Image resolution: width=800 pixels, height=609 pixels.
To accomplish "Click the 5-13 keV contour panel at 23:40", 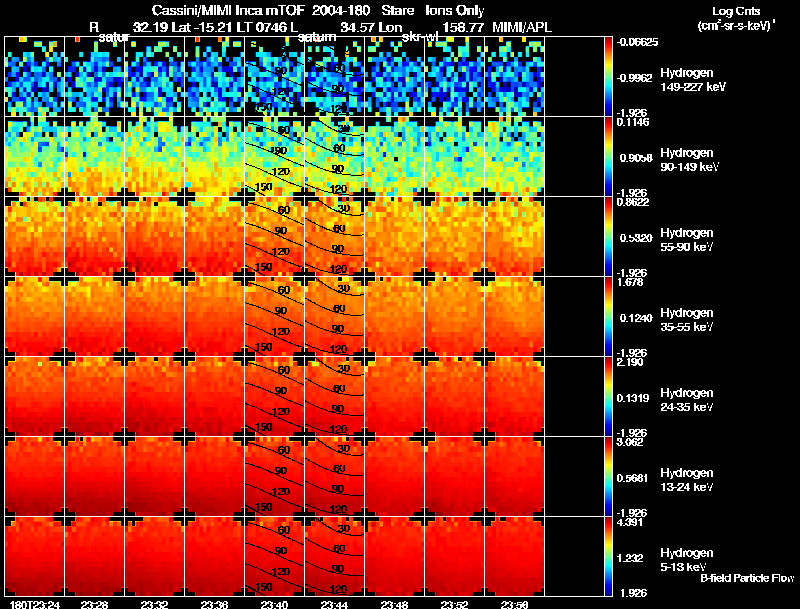I will coord(274,557).
